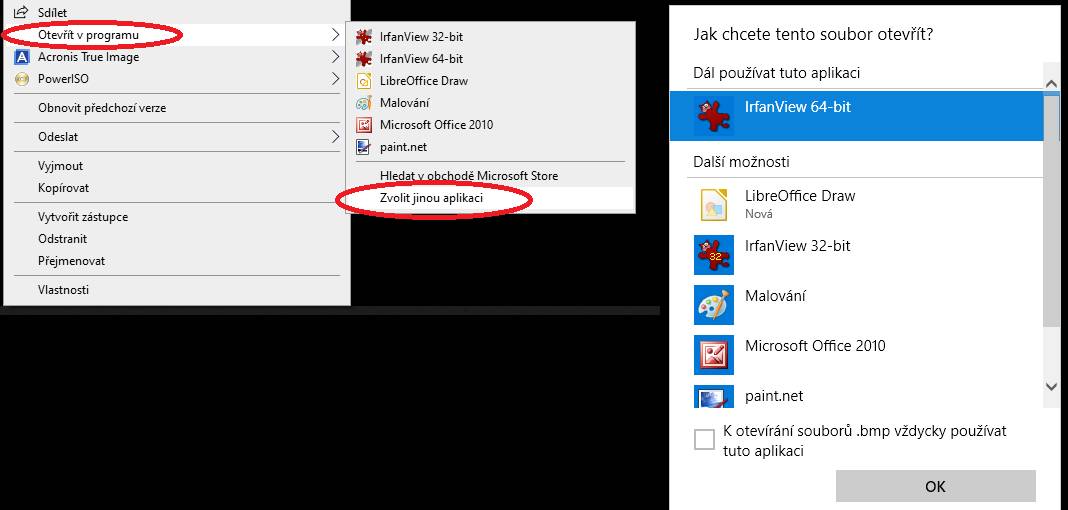Click the Odeslat label
Image resolution: width=1068 pixels, height=510 pixels.
(58, 137)
